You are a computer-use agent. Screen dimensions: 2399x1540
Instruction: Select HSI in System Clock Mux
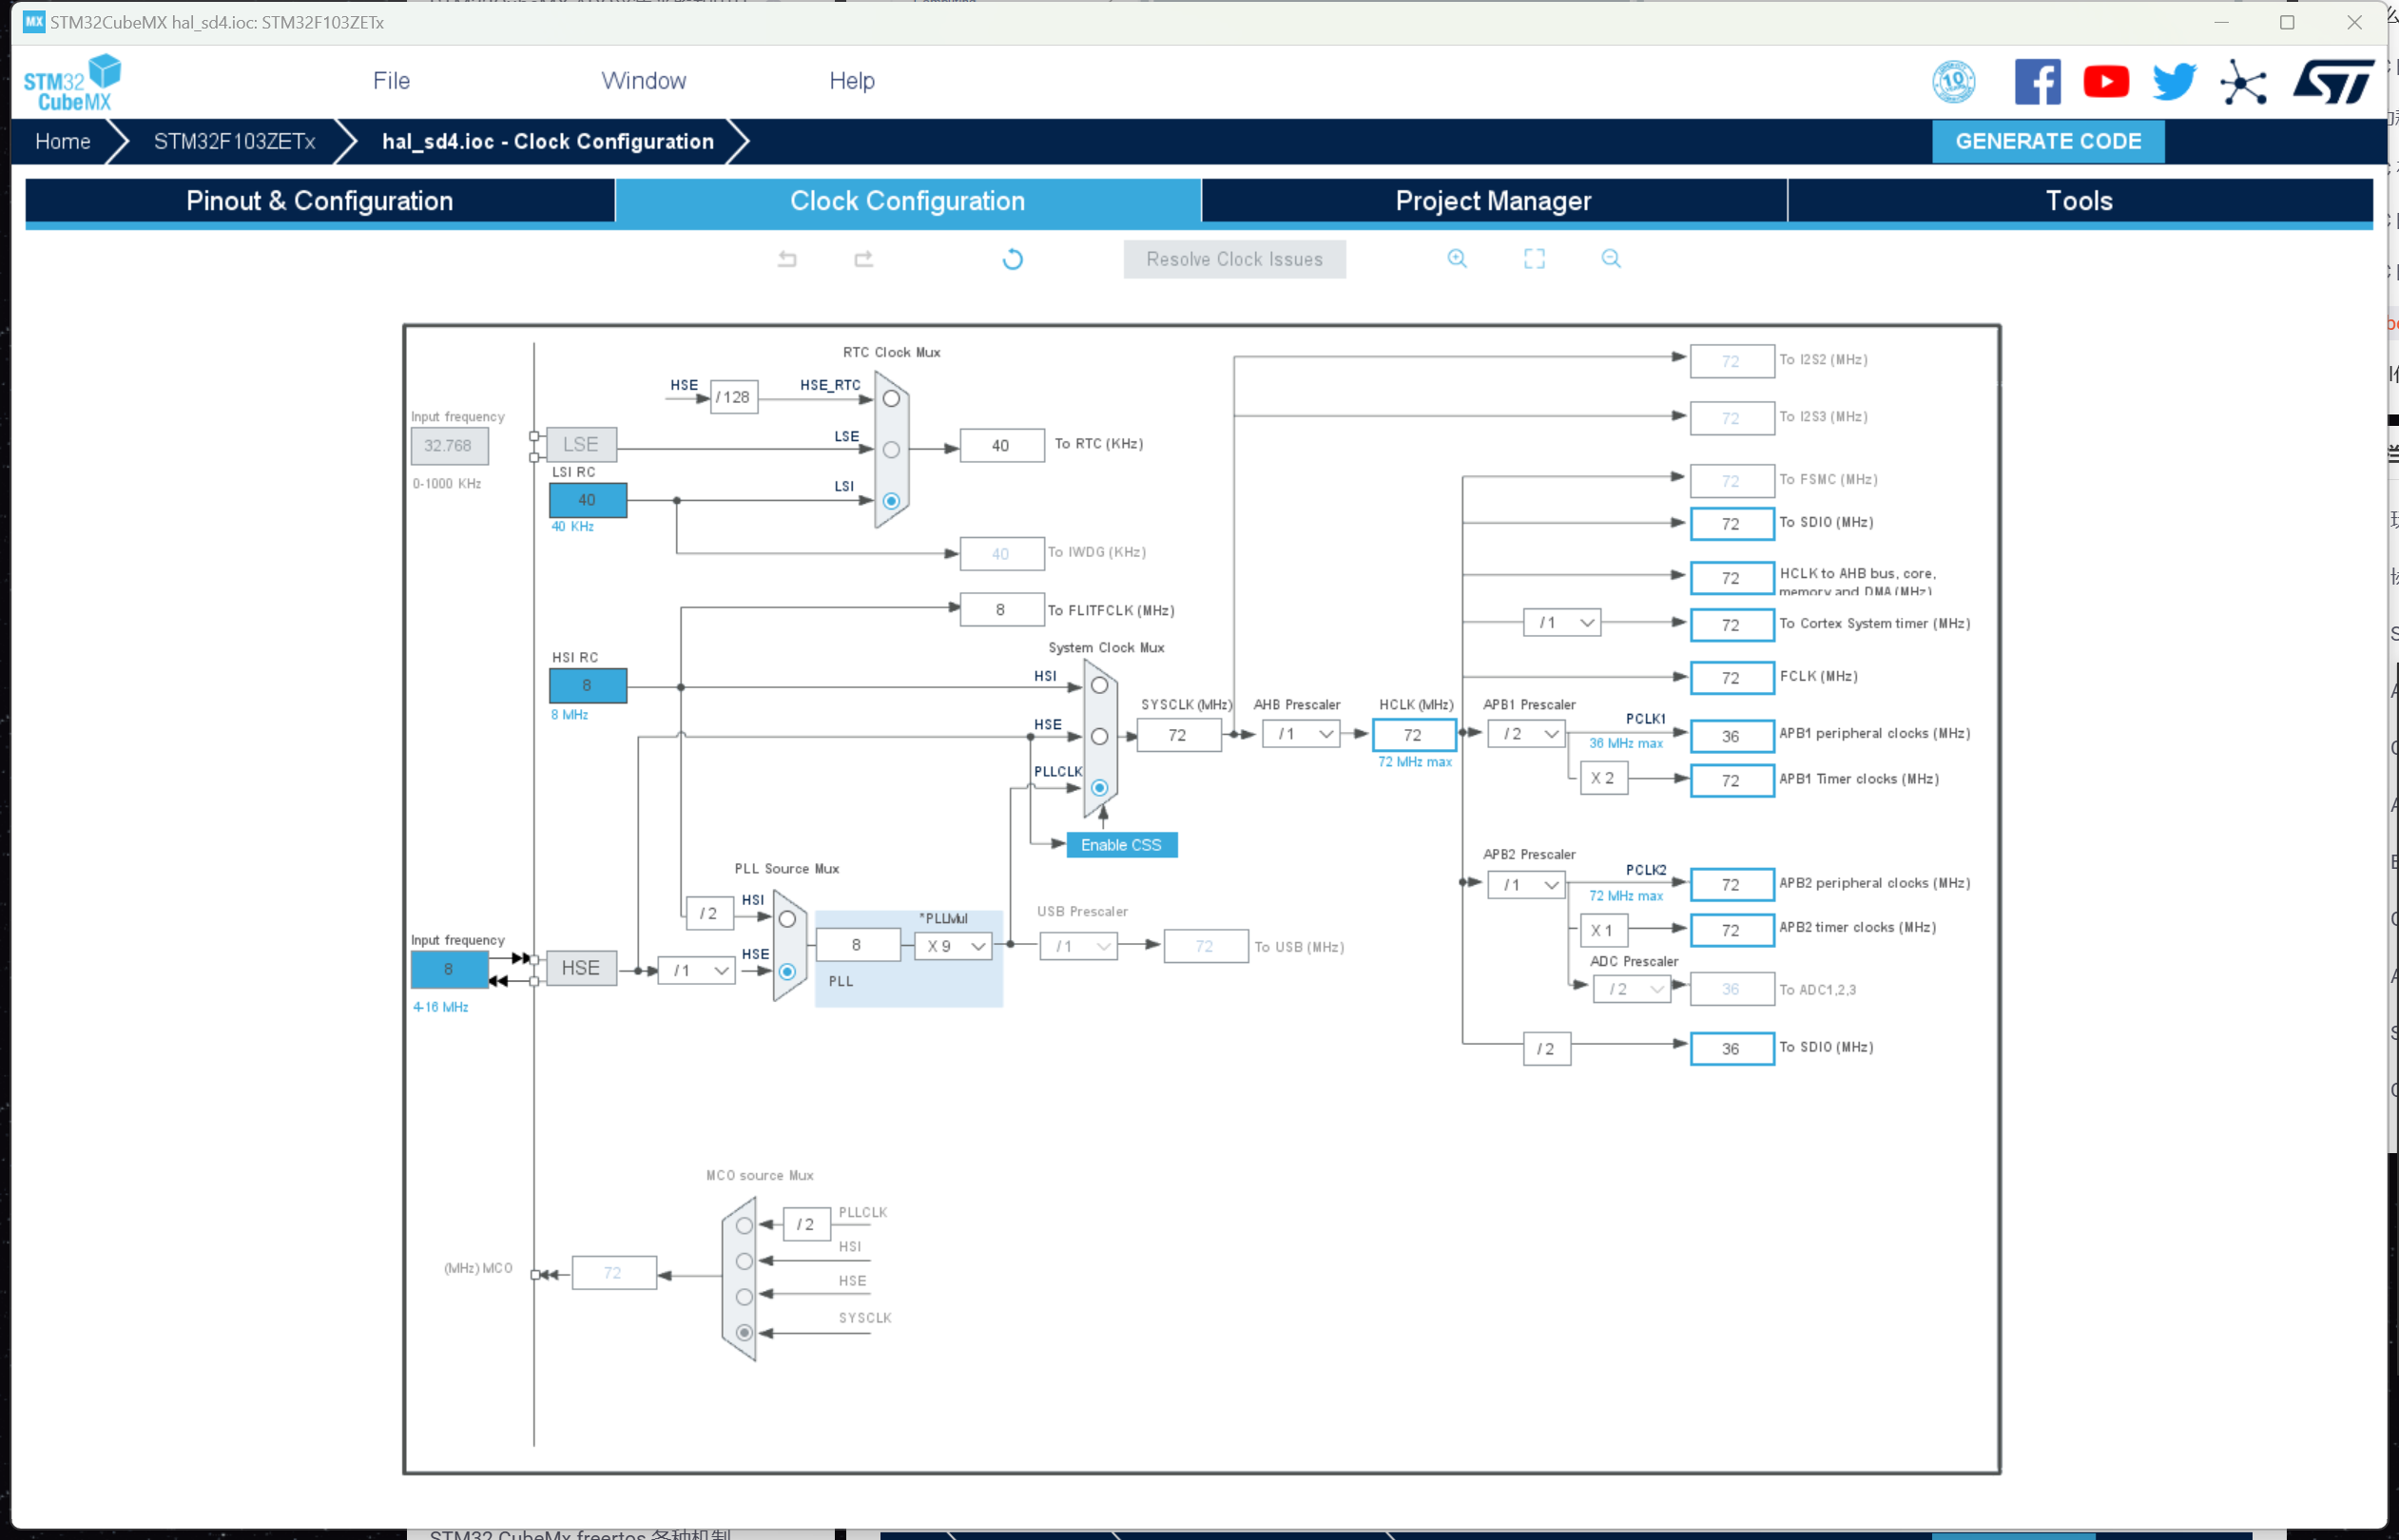pyautogui.click(x=1099, y=685)
